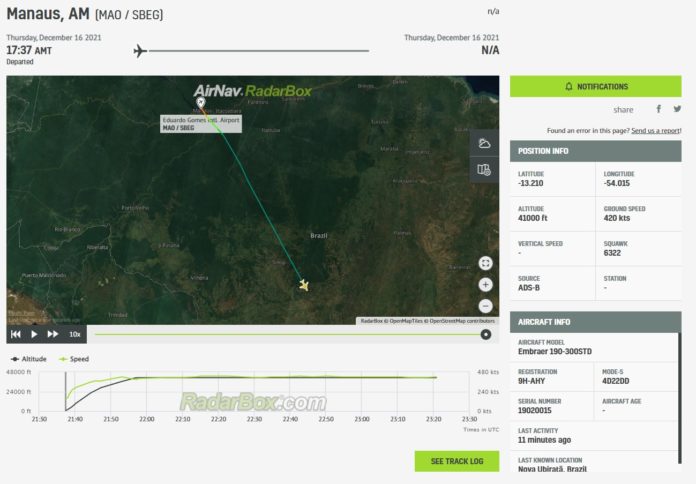Select the '11 minutes ago' last activity
This screenshot has height=484, width=696.
point(544,440)
